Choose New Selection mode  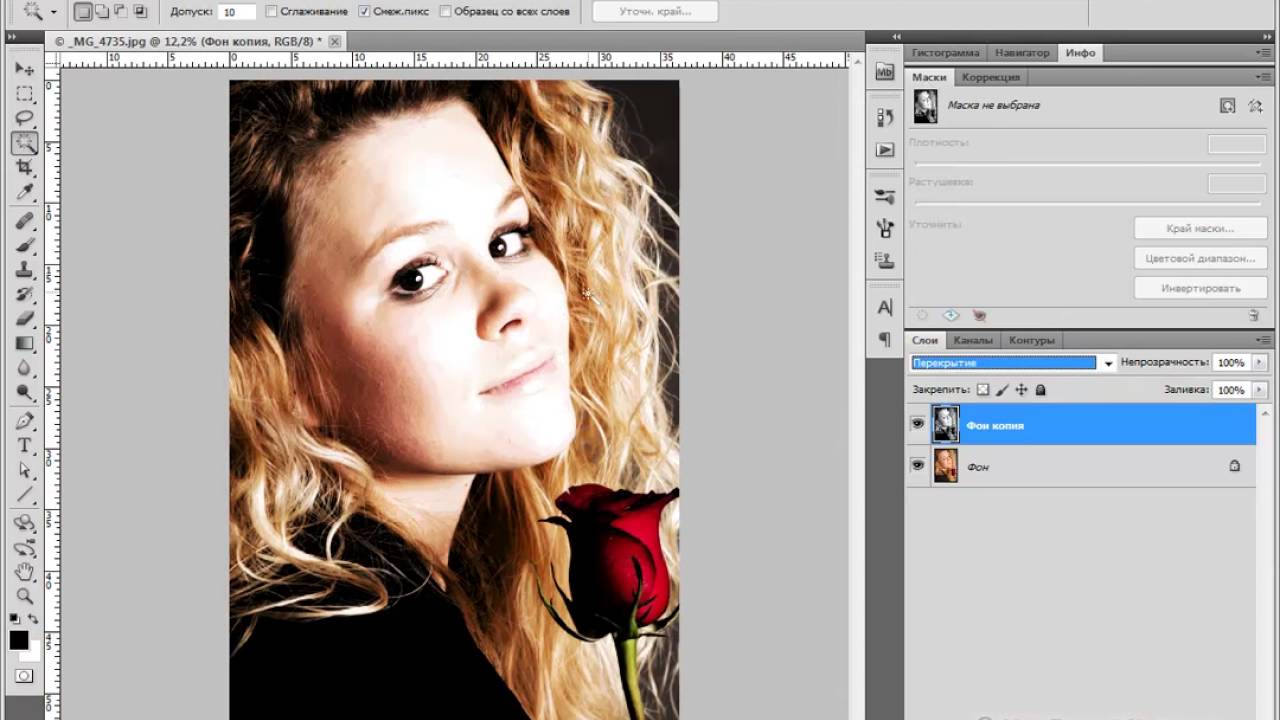coord(84,12)
